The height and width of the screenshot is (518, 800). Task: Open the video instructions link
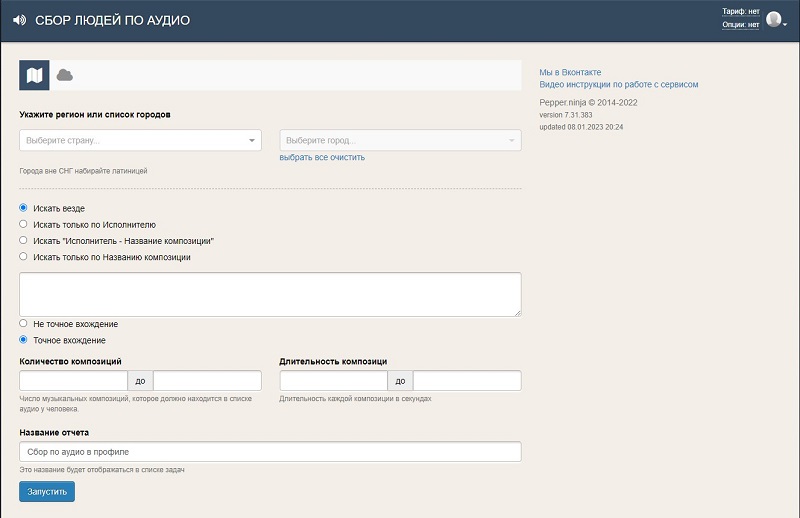pos(618,85)
